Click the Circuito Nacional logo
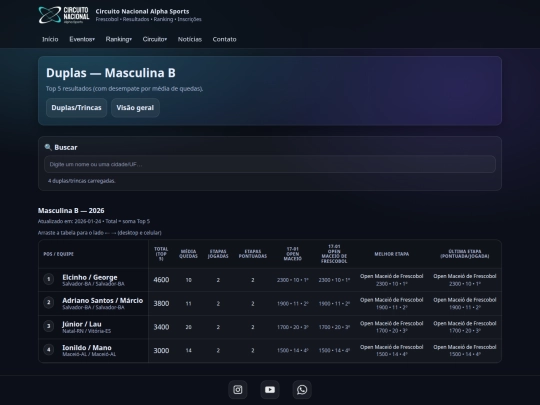The image size is (540, 405). click(64, 15)
